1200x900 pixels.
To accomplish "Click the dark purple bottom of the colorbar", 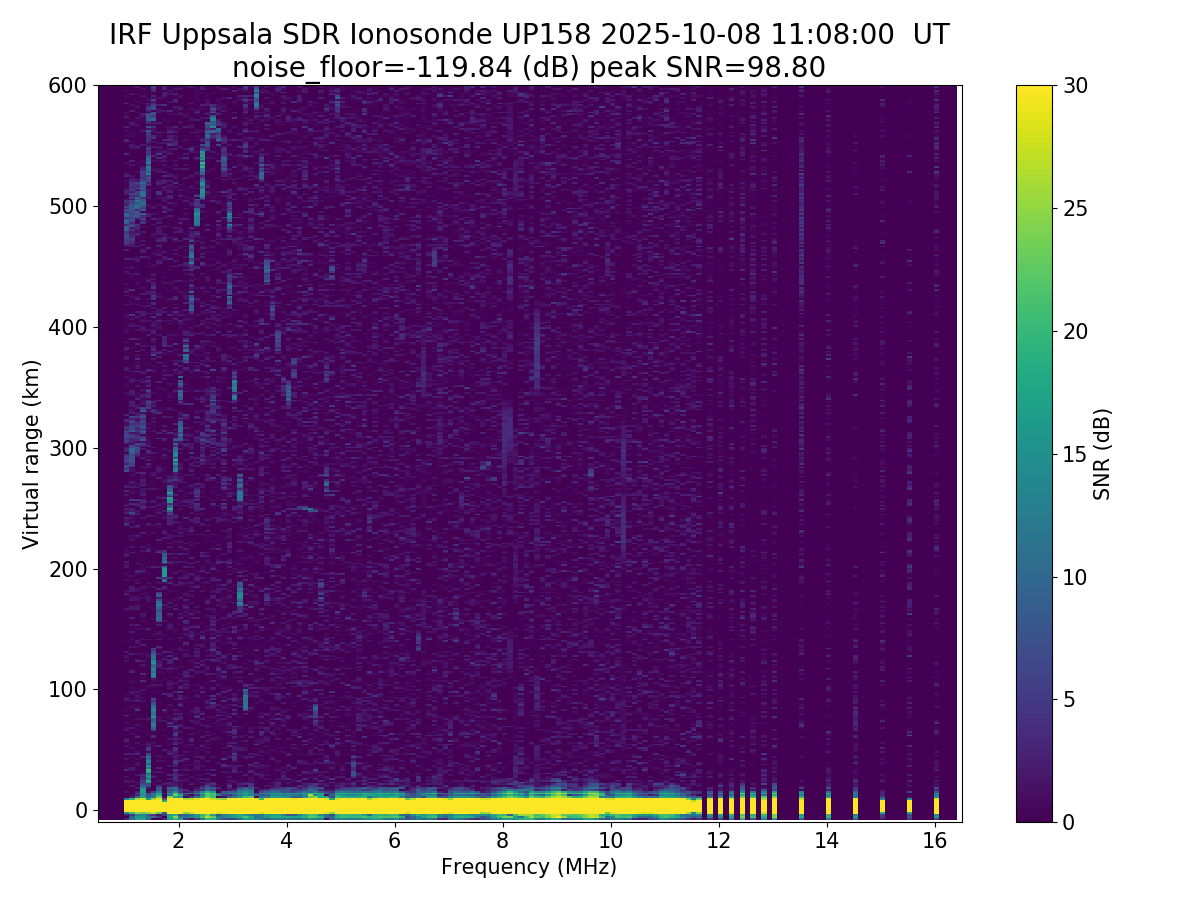I will tap(1034, 815).
